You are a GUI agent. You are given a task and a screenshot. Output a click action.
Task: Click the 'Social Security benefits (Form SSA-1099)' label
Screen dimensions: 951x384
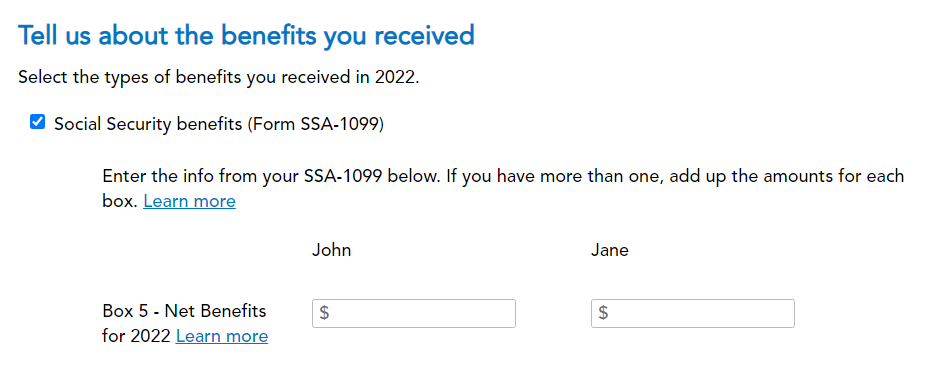[219, 124]
